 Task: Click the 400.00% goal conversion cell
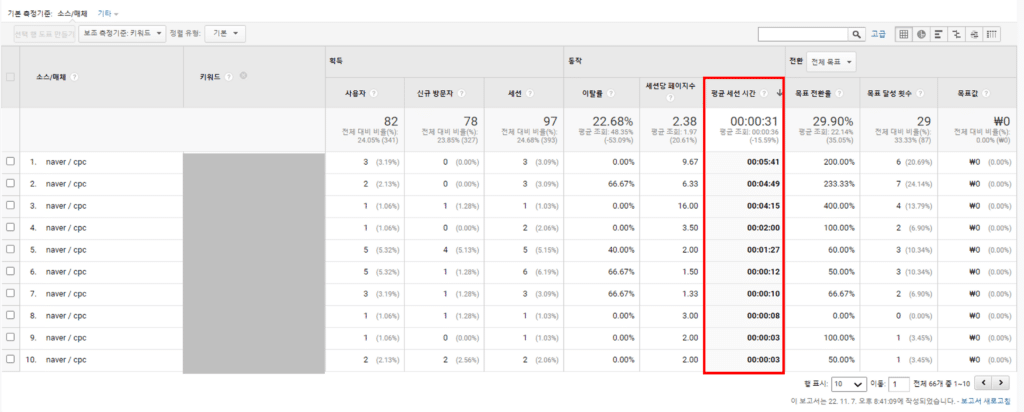click(840, 206)
